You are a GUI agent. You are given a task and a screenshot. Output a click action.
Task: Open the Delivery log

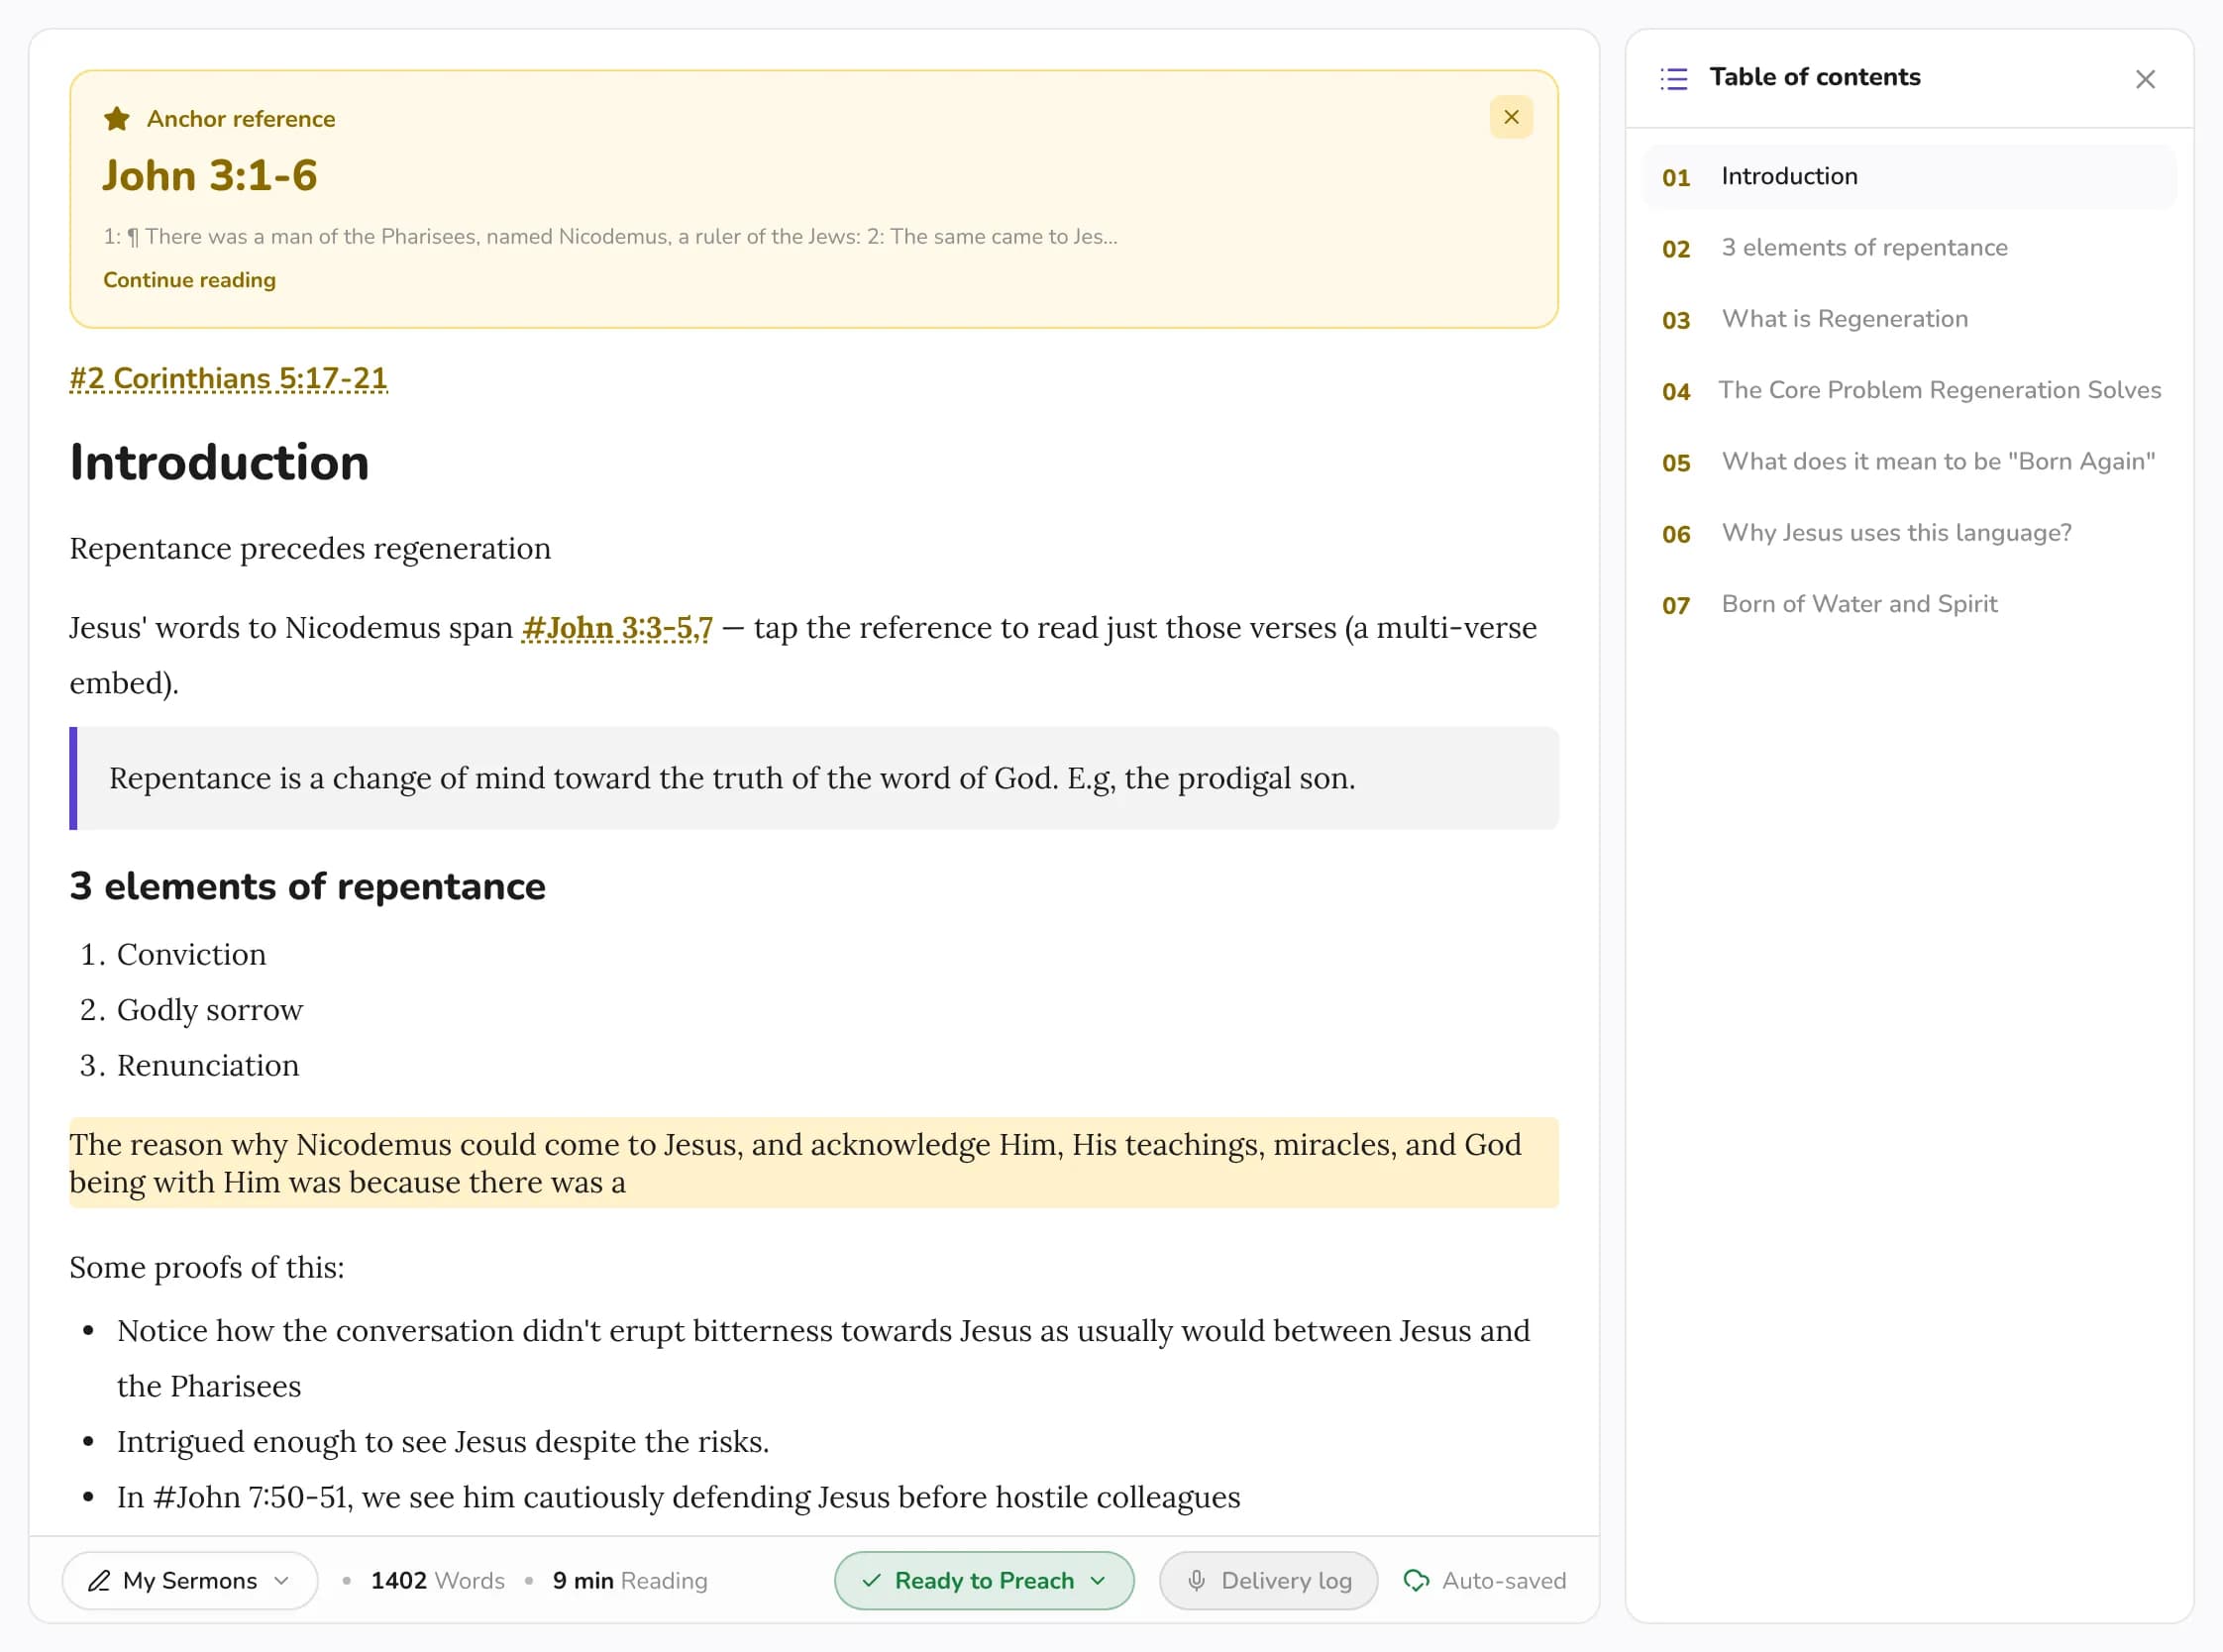[1267, 1580]
